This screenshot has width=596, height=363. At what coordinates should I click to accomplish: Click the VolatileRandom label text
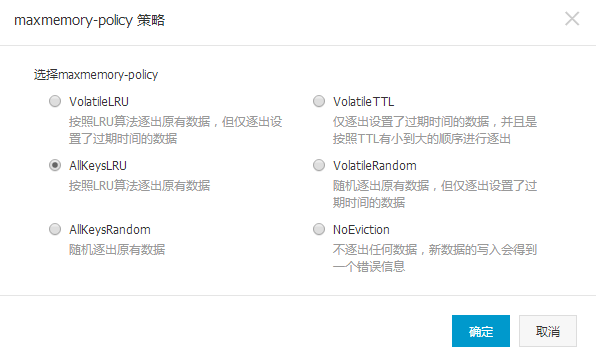pos(375,166)
